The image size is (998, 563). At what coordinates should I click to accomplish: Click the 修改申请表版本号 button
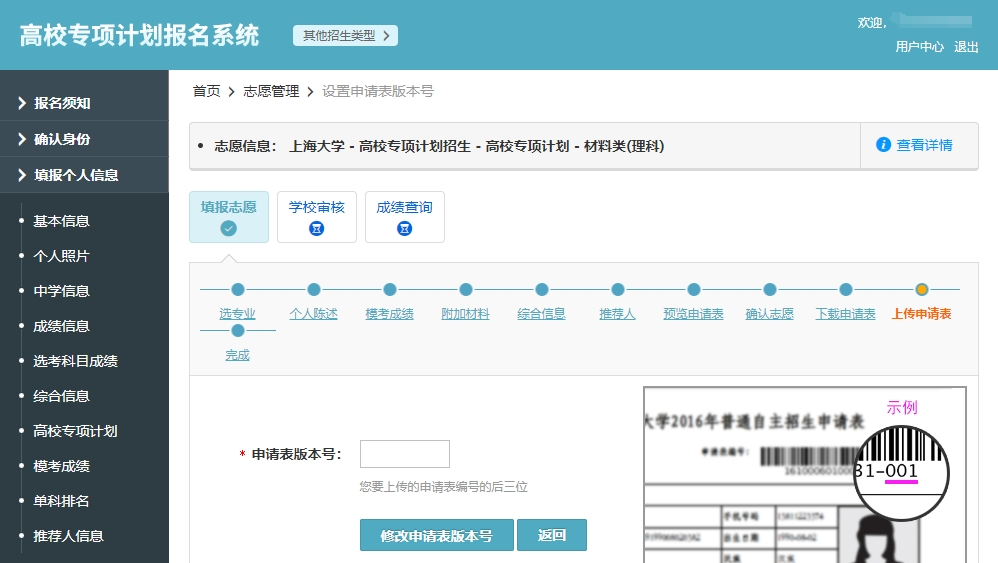pyautogui.click(x=437, y=535)
